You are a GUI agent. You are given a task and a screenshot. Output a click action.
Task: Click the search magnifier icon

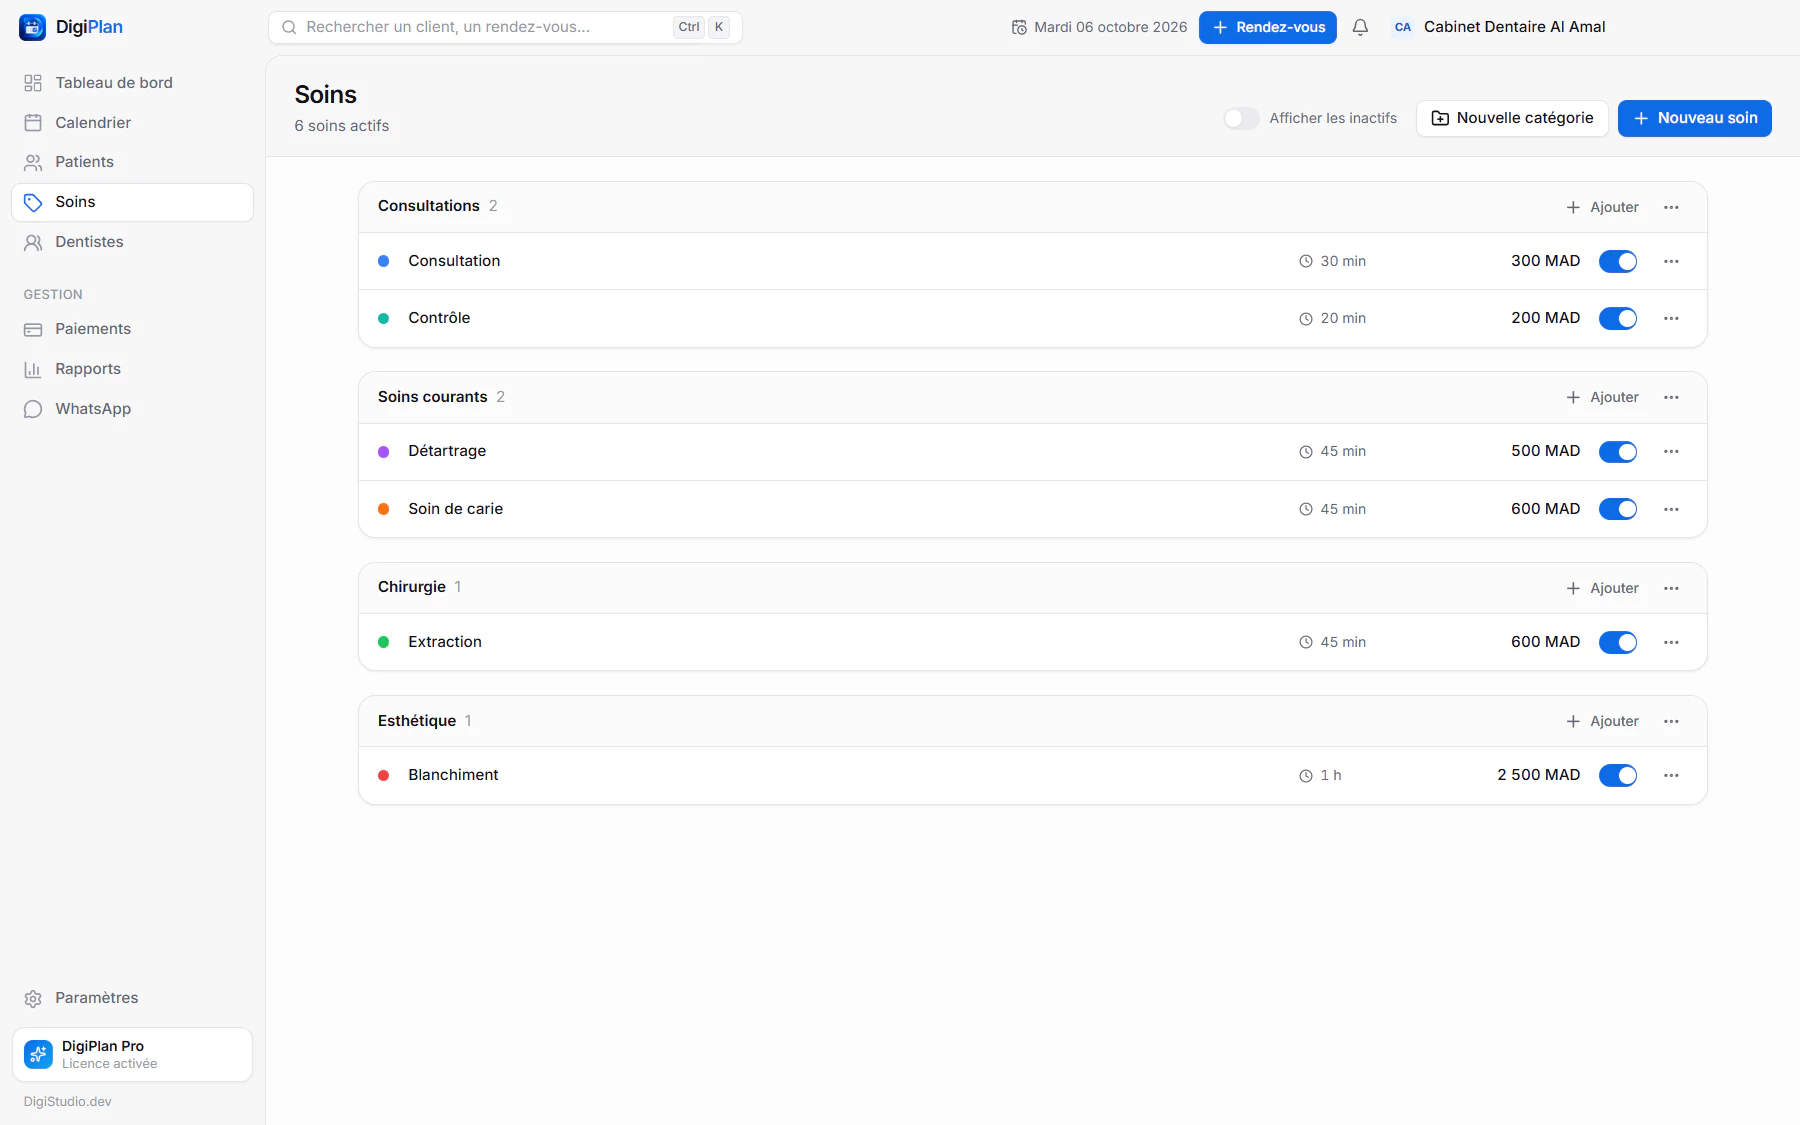pyautogui.click(x=289, y=28)
